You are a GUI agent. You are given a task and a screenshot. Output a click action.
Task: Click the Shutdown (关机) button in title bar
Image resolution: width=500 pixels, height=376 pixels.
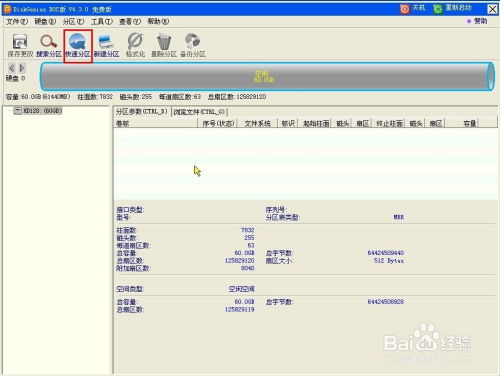pos(413,8)
